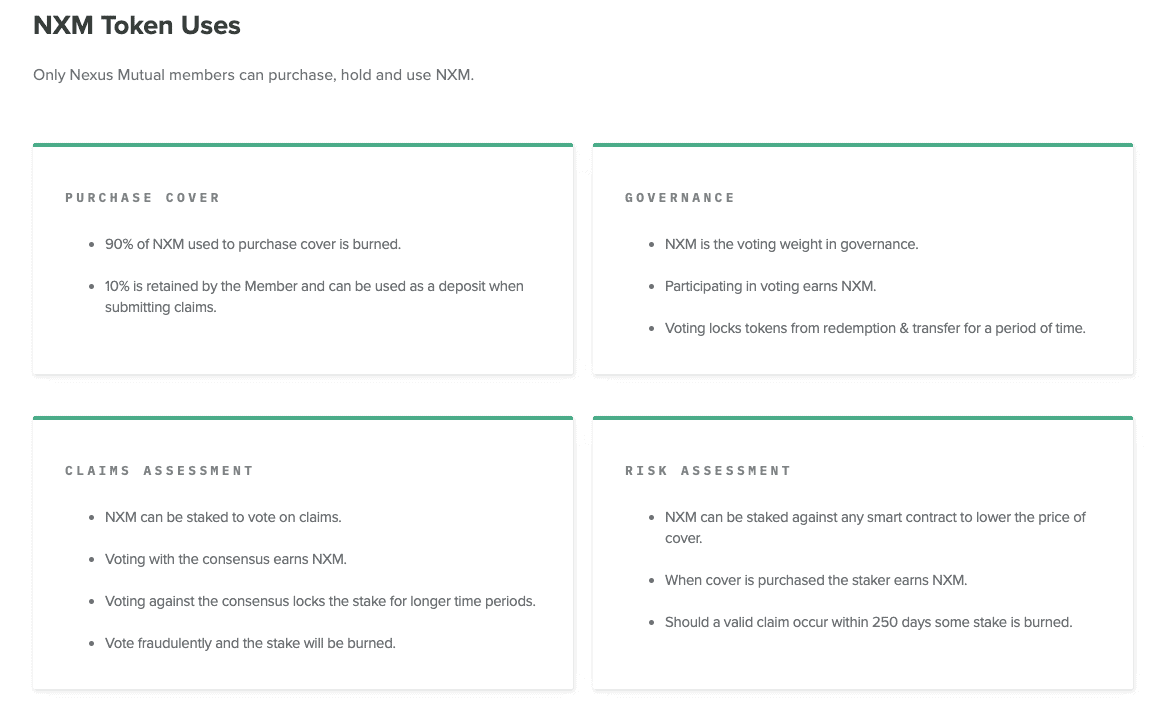Click 'When cover is purchased' bullet

(816, 580)
